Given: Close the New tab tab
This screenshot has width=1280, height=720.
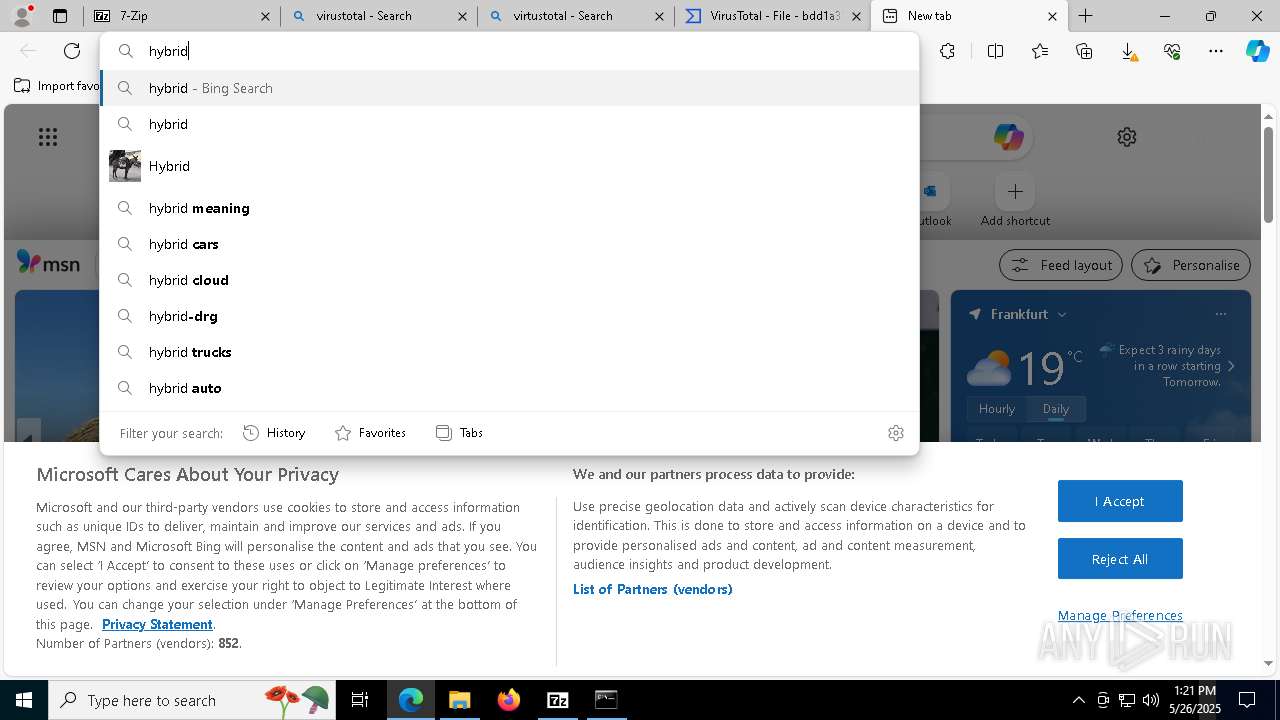Looking at the screenshot, I should pos(1053,16).
